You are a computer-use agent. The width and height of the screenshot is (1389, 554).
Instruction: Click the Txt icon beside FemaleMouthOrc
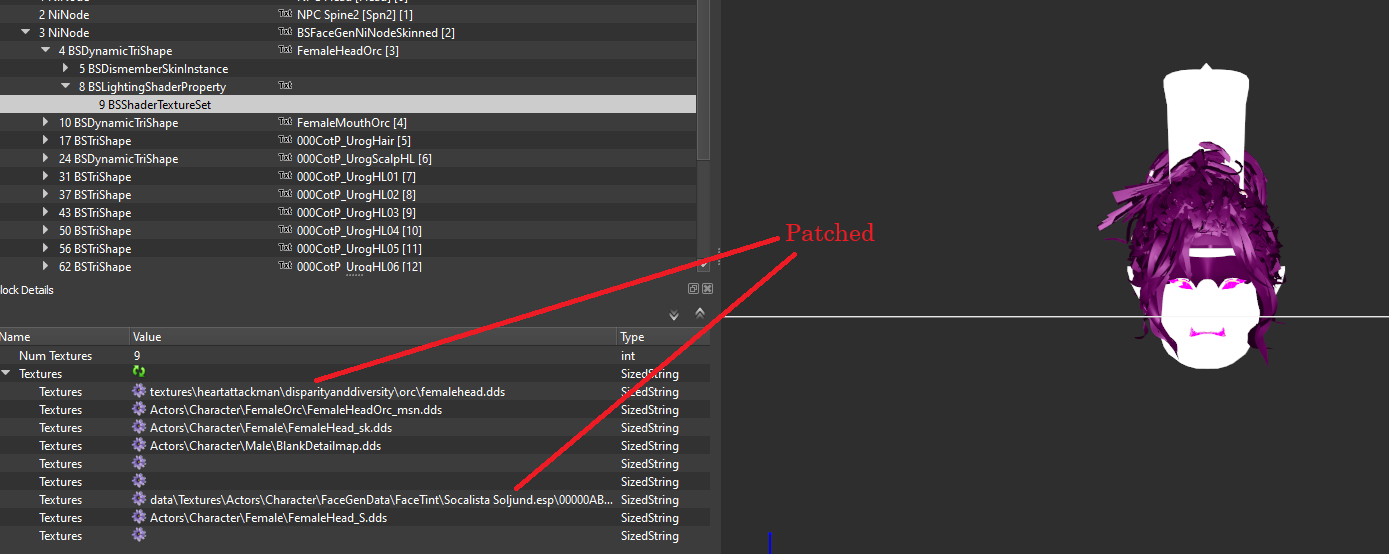285,123
